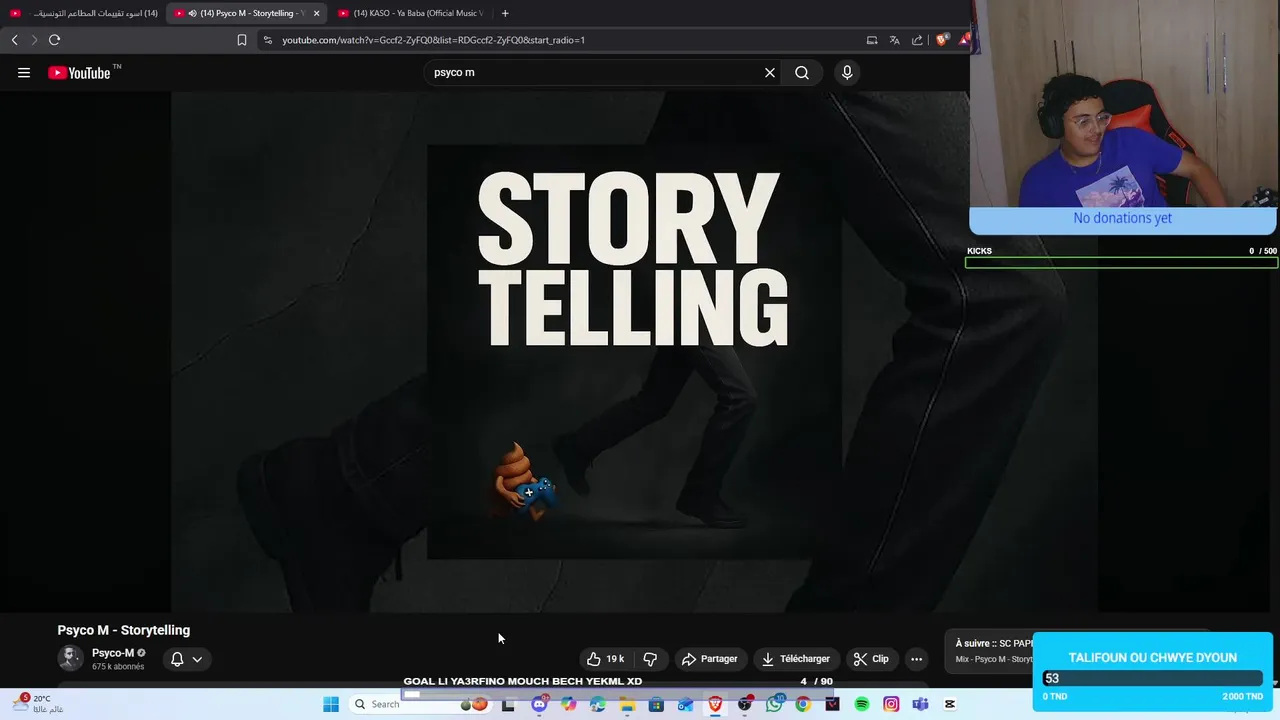Open Instagram from the taskbar

(891, 704)
